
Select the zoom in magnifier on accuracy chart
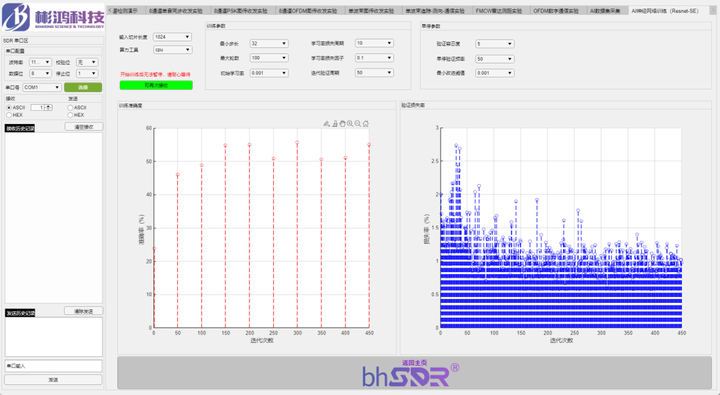tap(350, 124)
